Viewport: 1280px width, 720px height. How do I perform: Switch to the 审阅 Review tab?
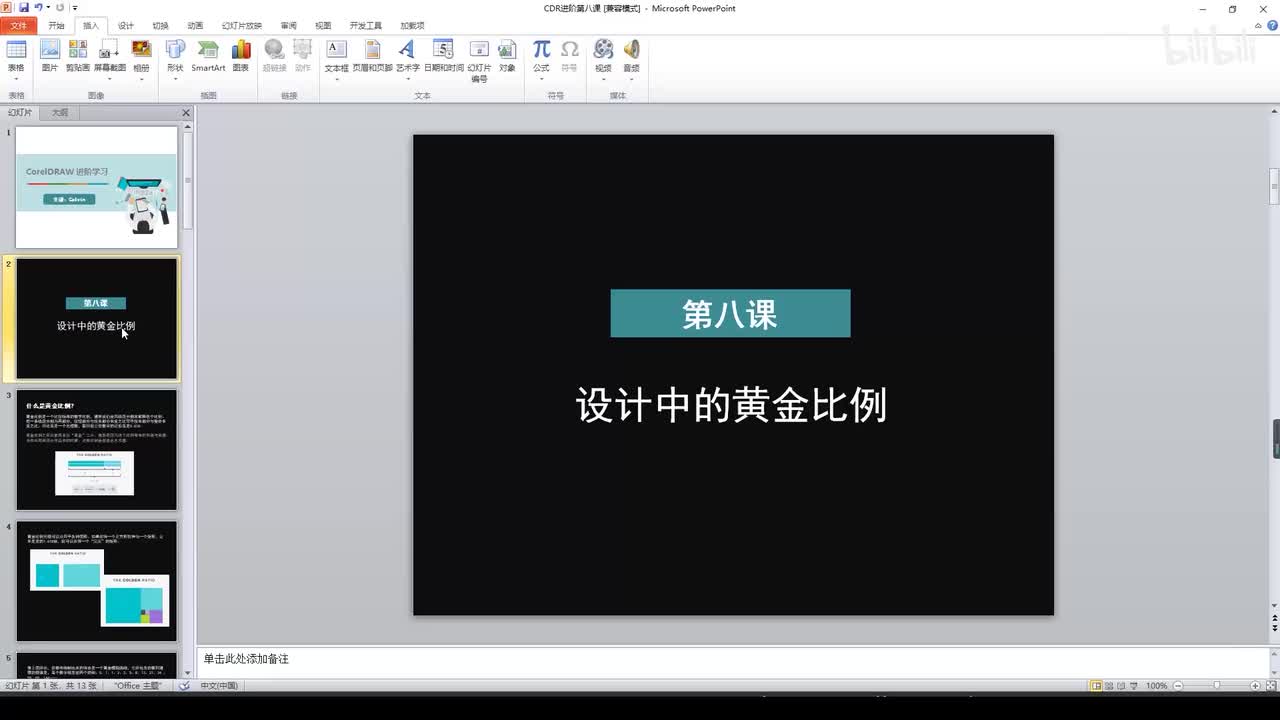[288, 26]
